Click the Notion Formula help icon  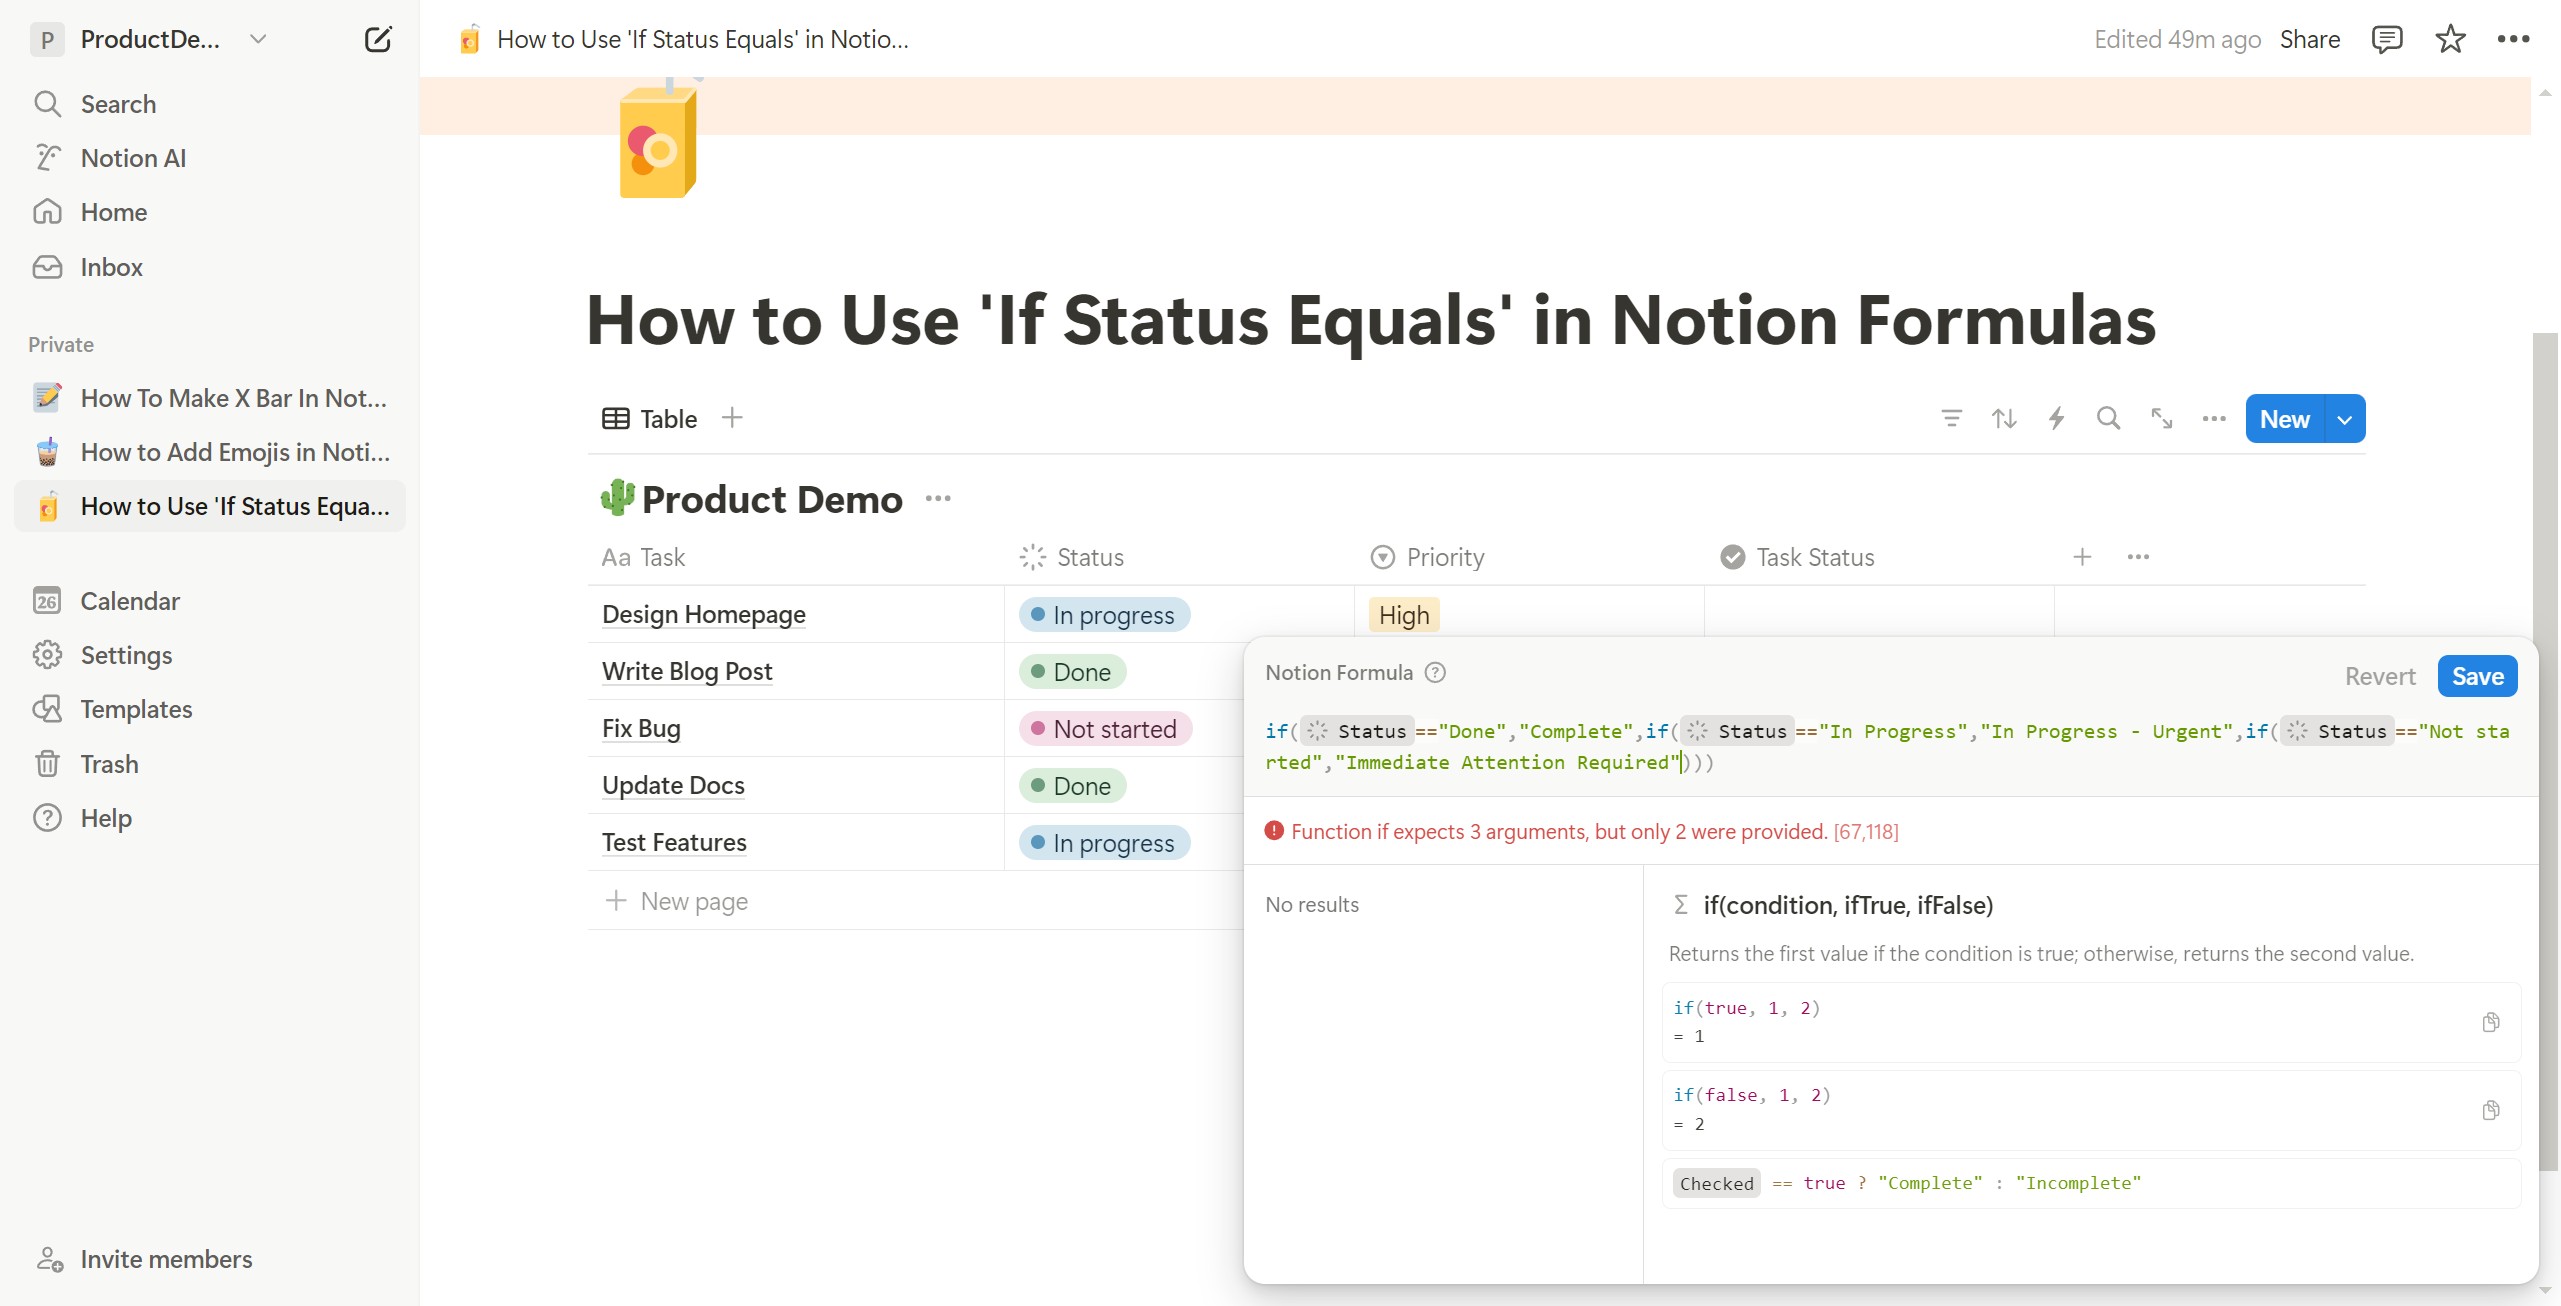click(x=1435, y=673)
